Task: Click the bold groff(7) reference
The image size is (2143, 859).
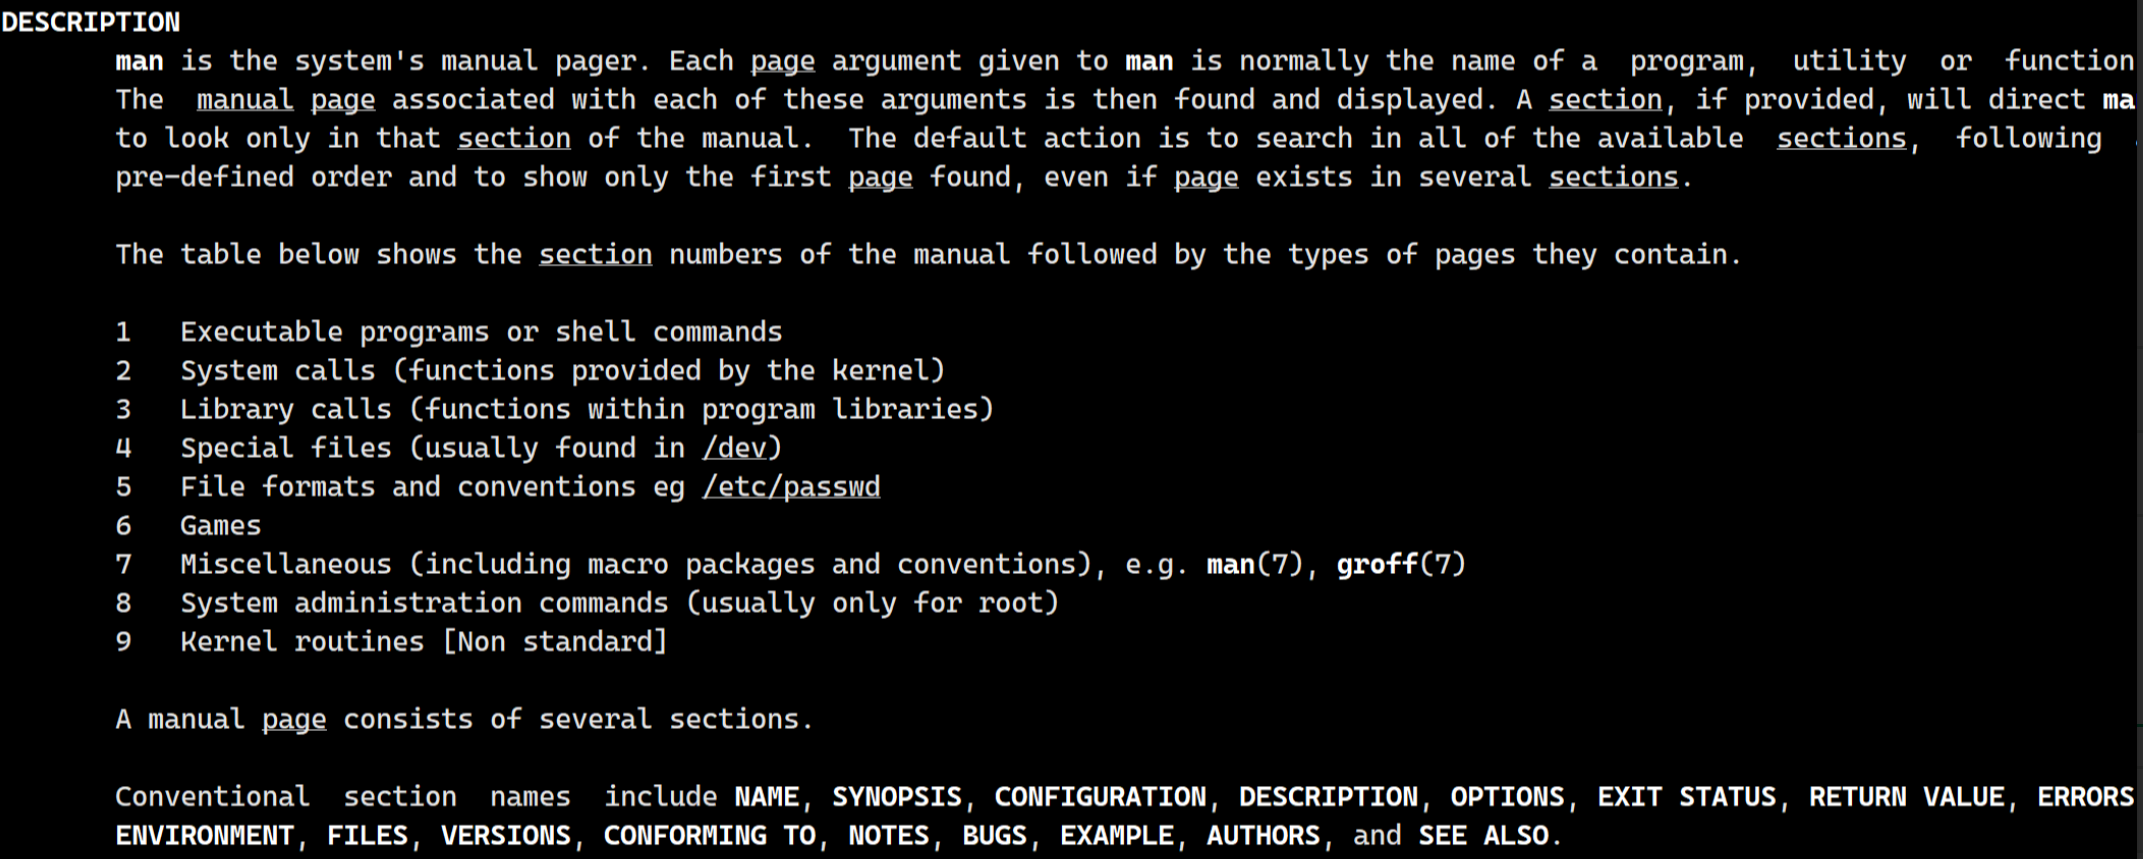Action: pos(1400,565)
